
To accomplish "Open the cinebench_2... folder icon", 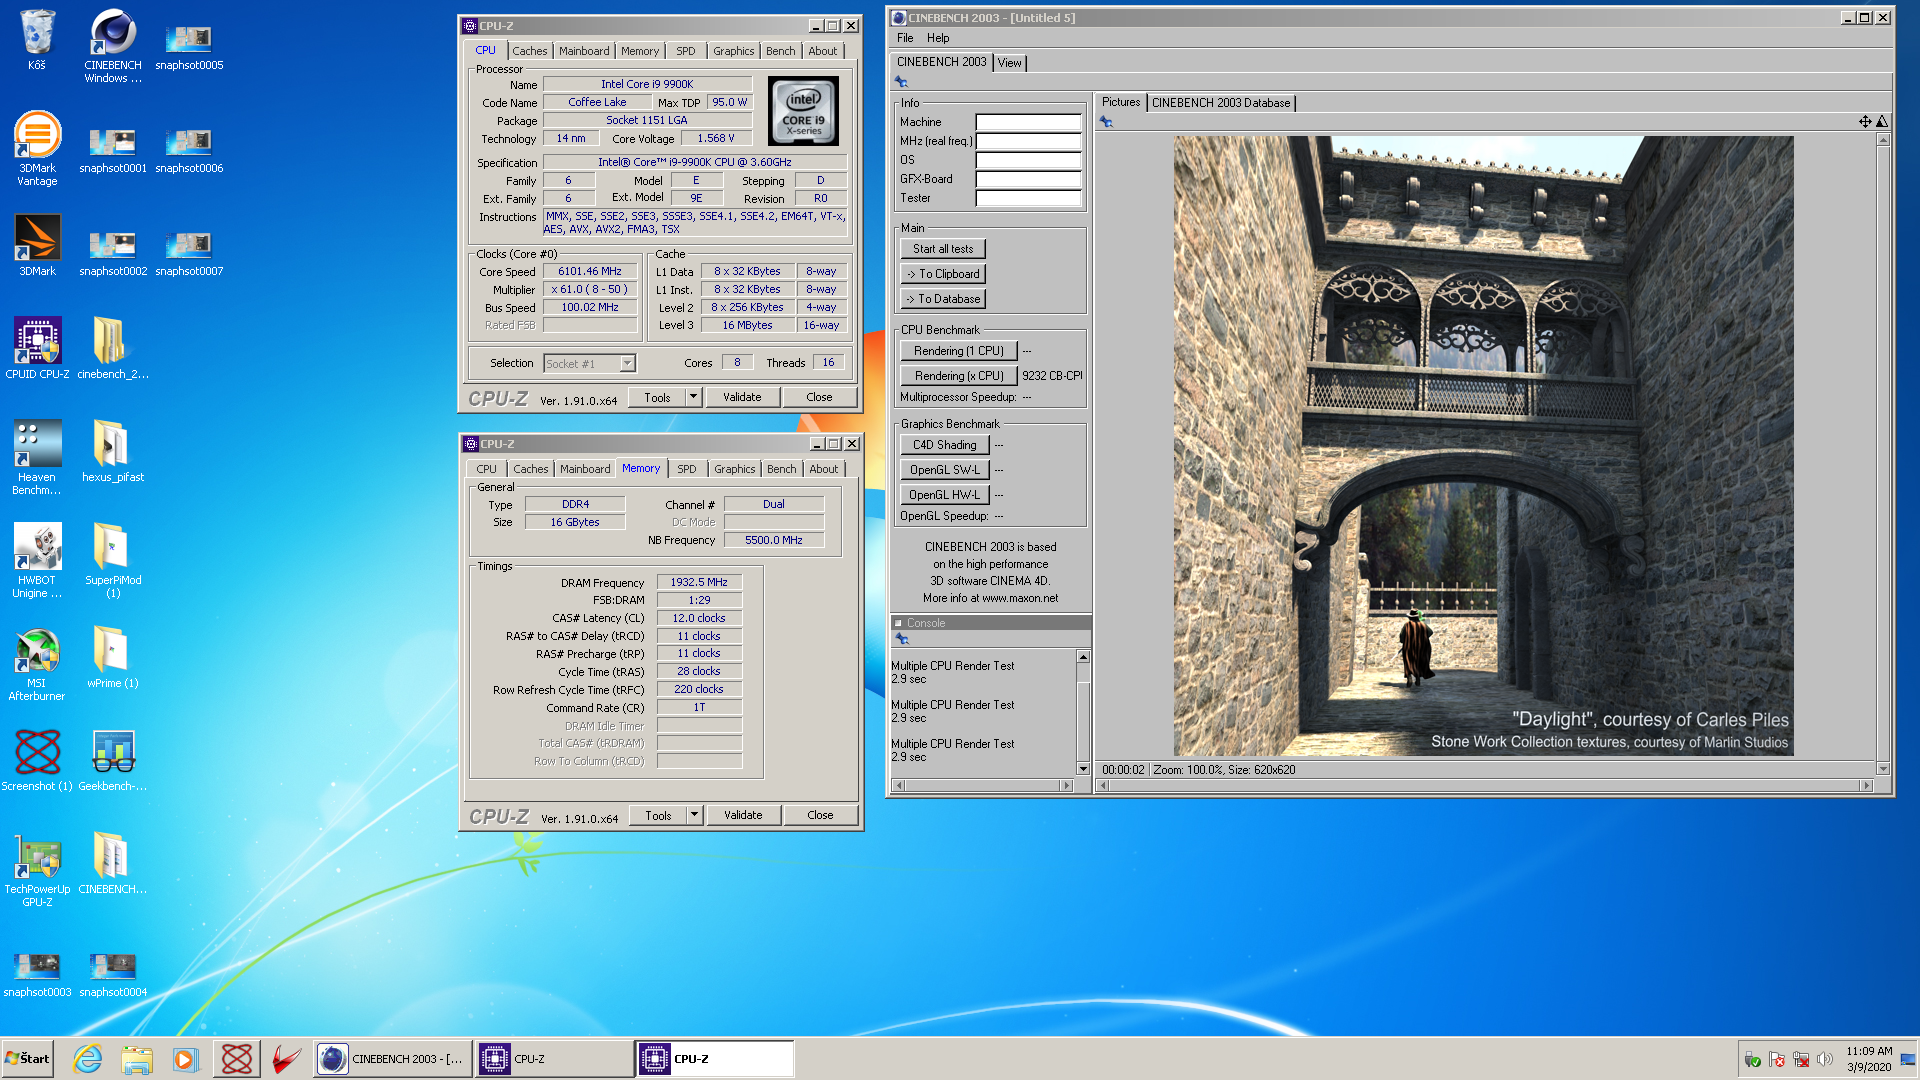I will [x=113, y=348].
